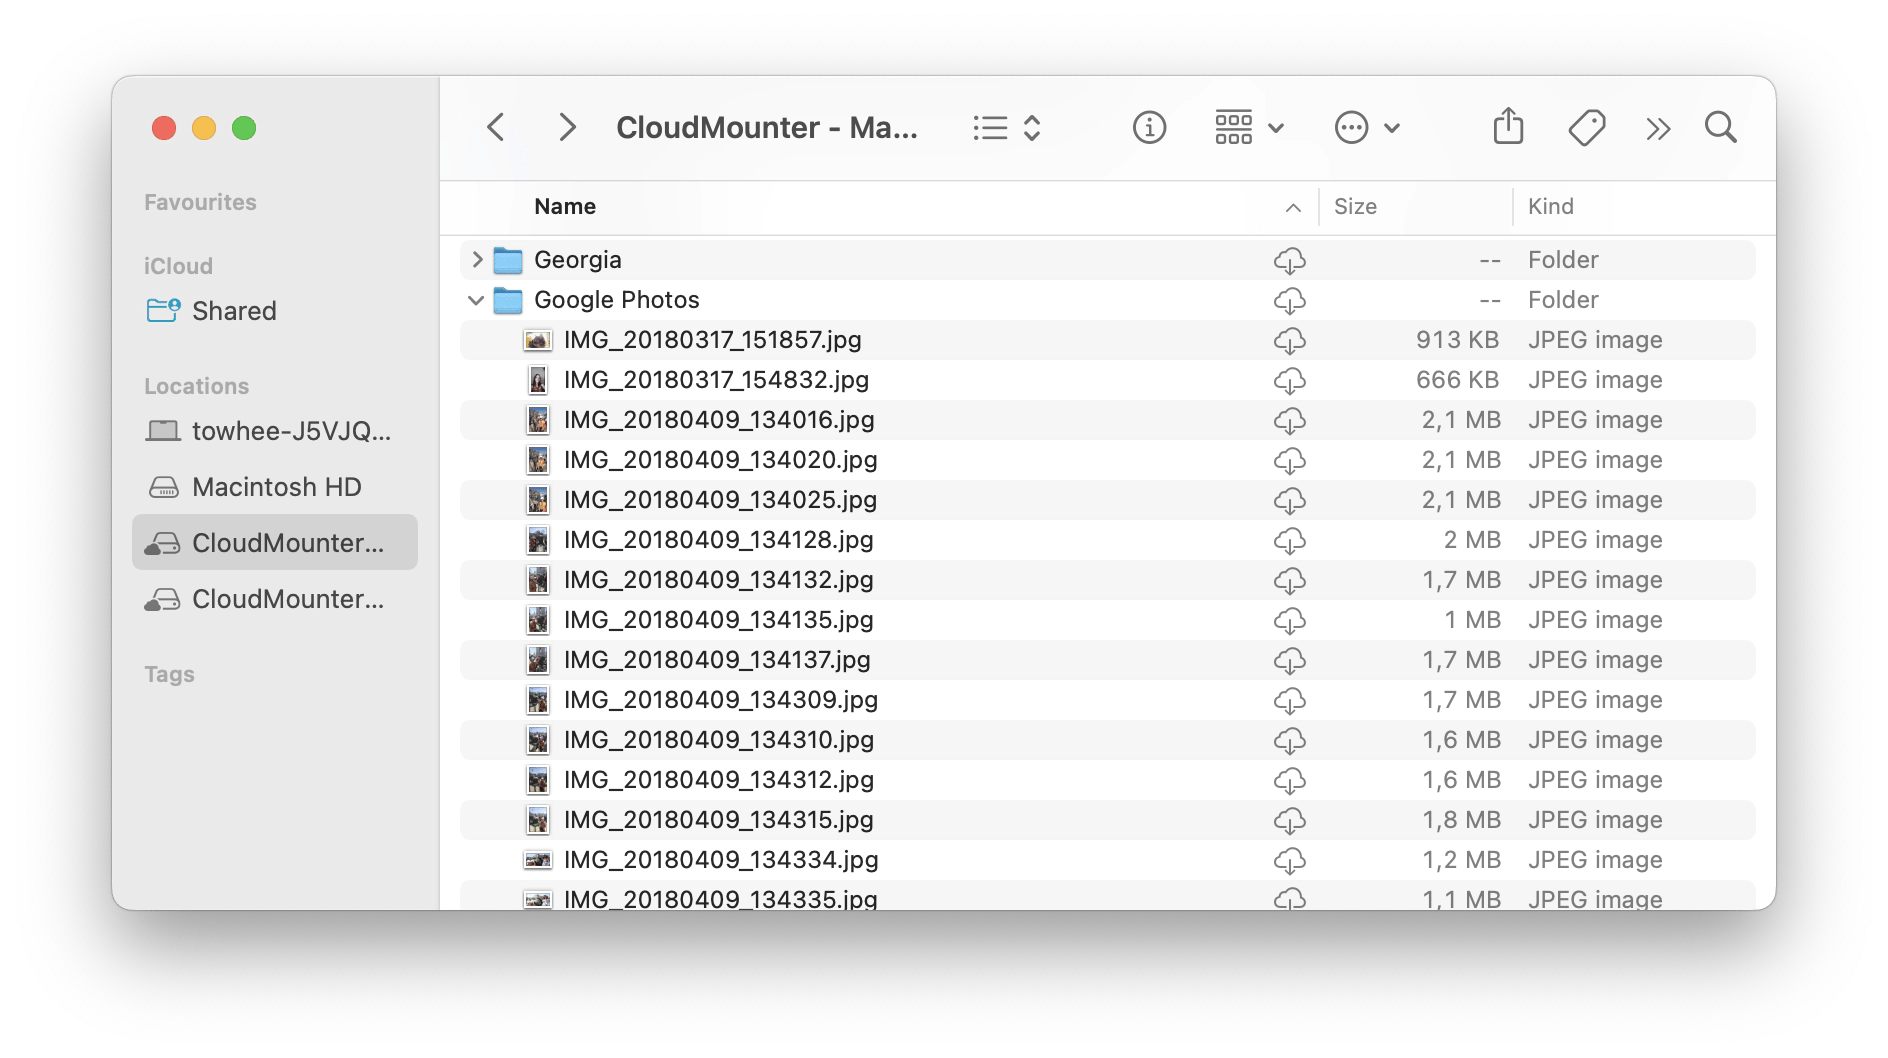Select the file IMG_20180409_134315.jpg
This screenshot has height=1058, width=1888.
coord(1107,820)
